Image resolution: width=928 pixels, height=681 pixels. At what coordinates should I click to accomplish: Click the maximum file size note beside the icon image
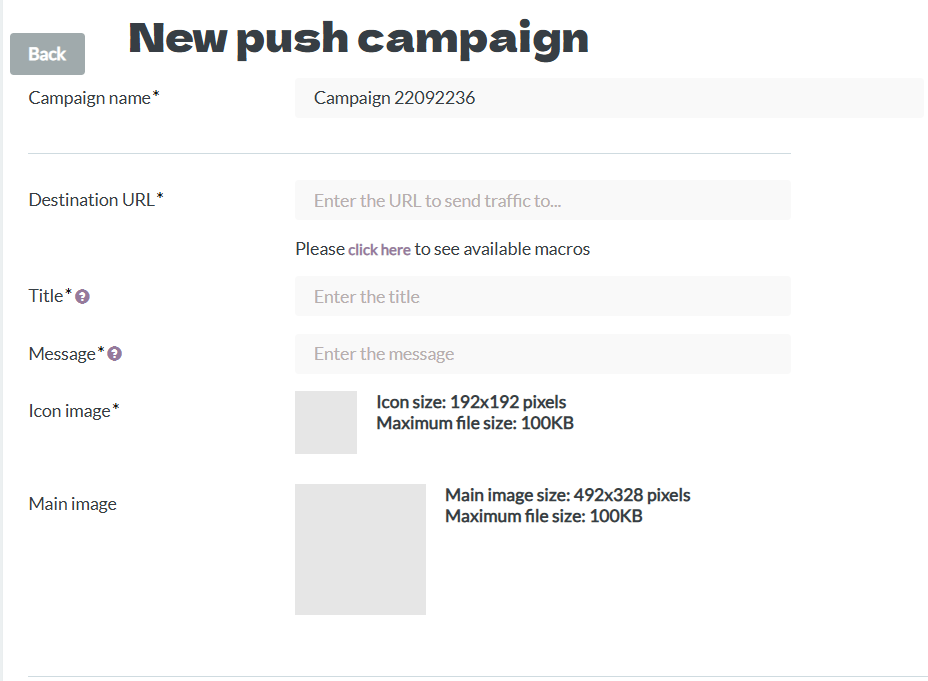point(475,424)
